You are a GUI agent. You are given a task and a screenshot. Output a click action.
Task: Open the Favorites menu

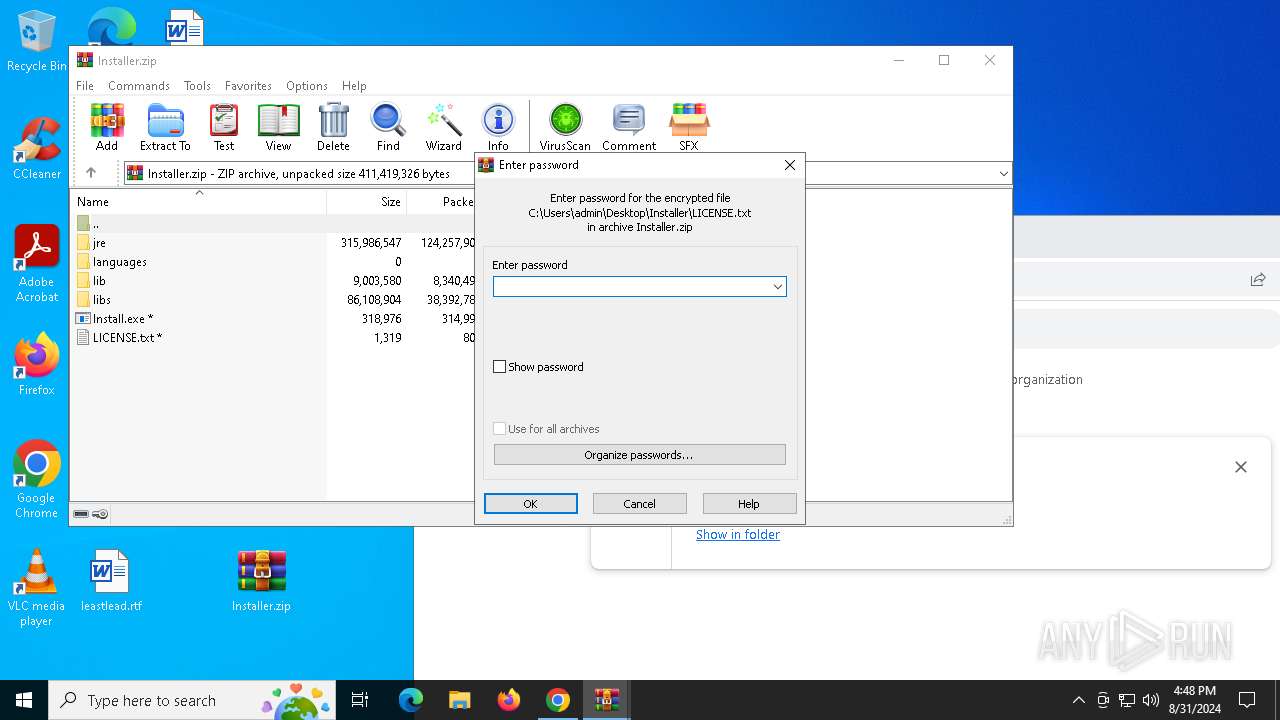pos(248,86)
